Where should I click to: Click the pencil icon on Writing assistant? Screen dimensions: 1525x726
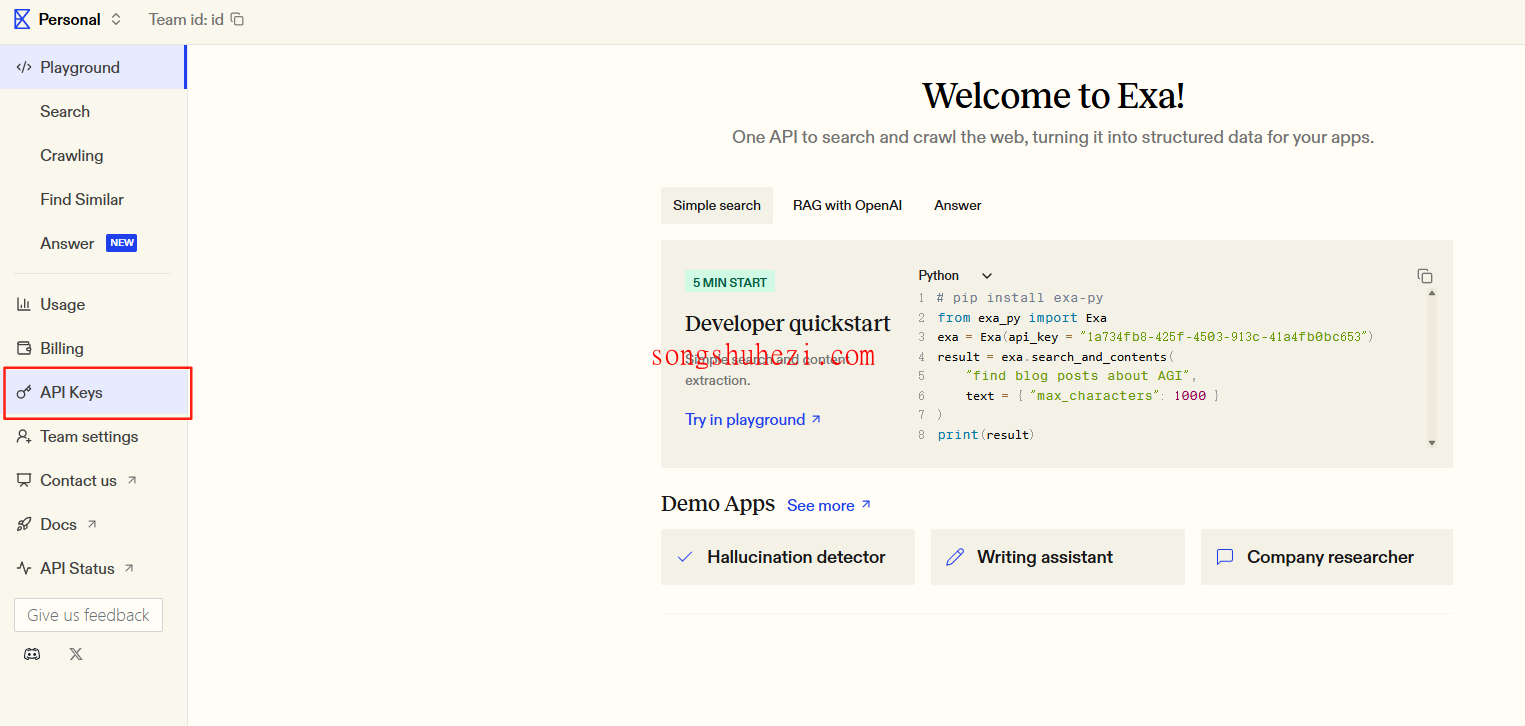[x=955, y=557]
